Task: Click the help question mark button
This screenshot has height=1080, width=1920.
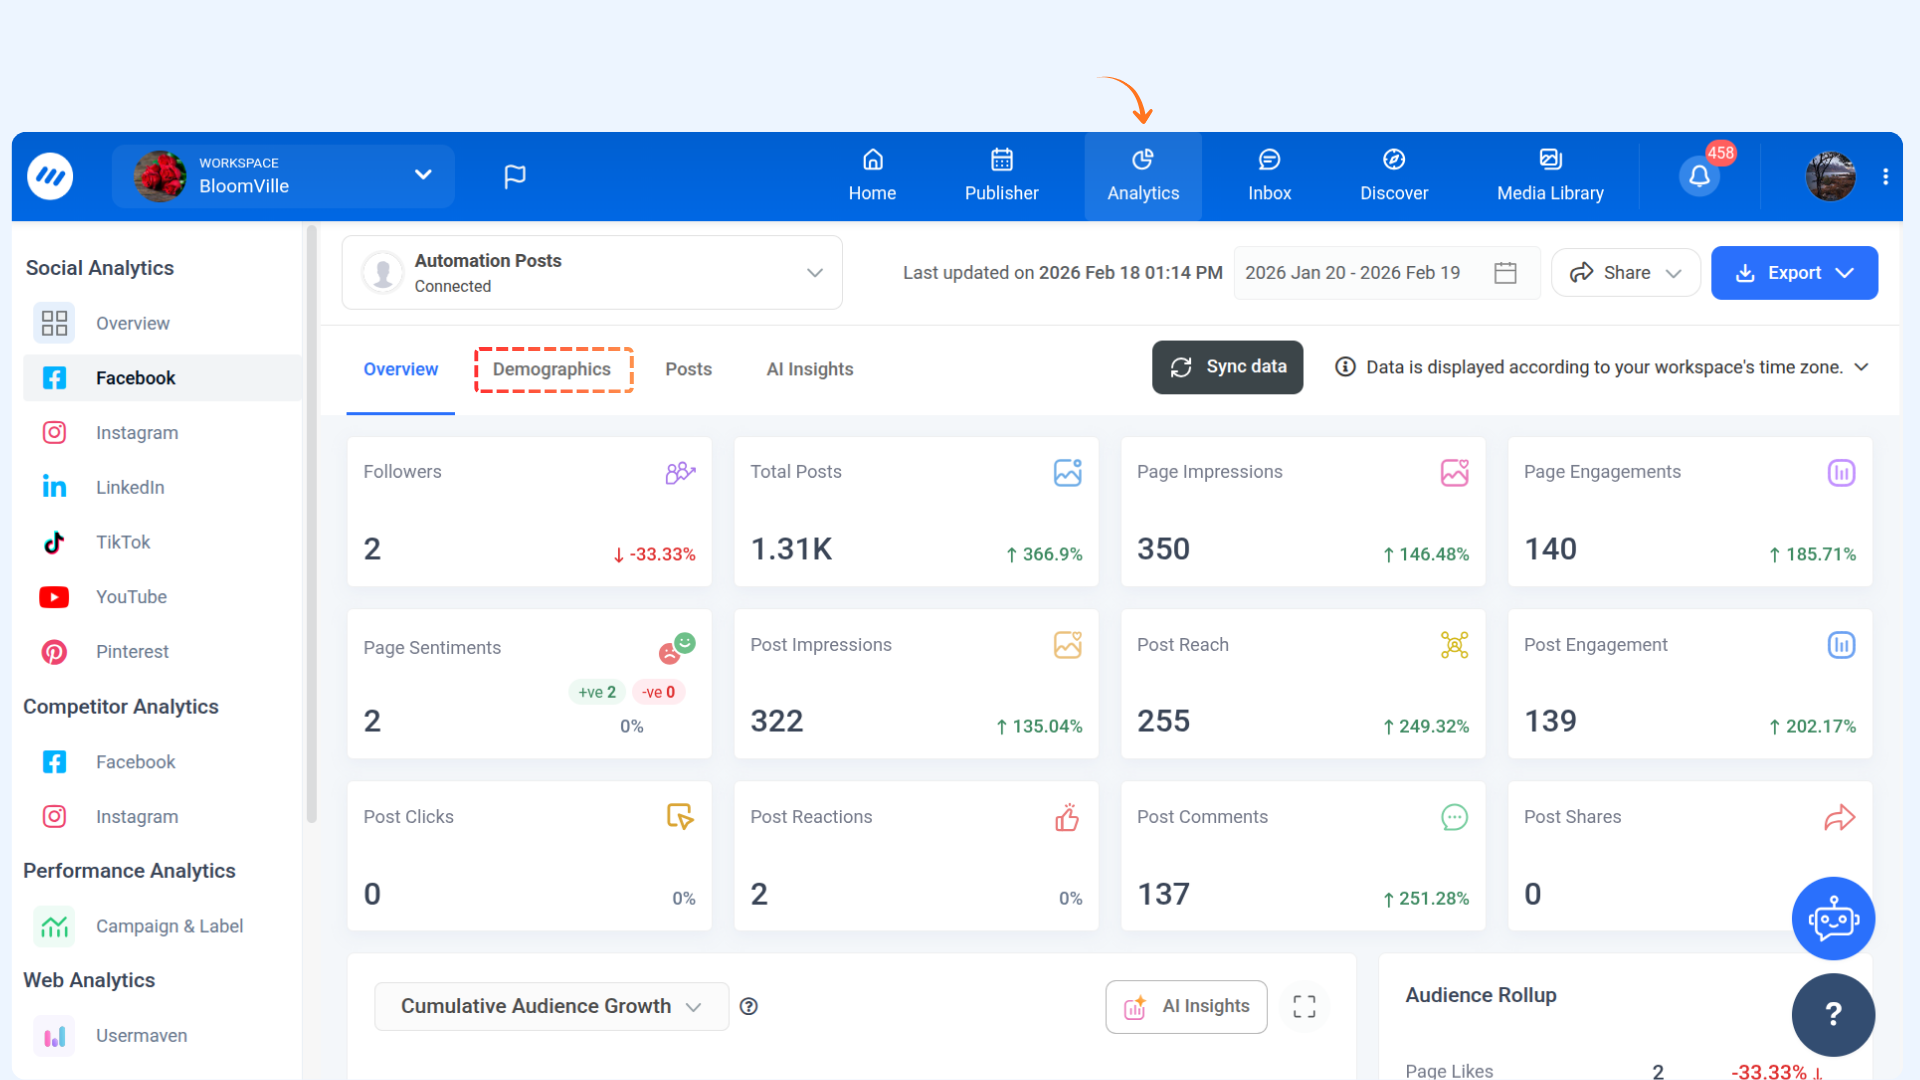Action: pos(1833,1014)
